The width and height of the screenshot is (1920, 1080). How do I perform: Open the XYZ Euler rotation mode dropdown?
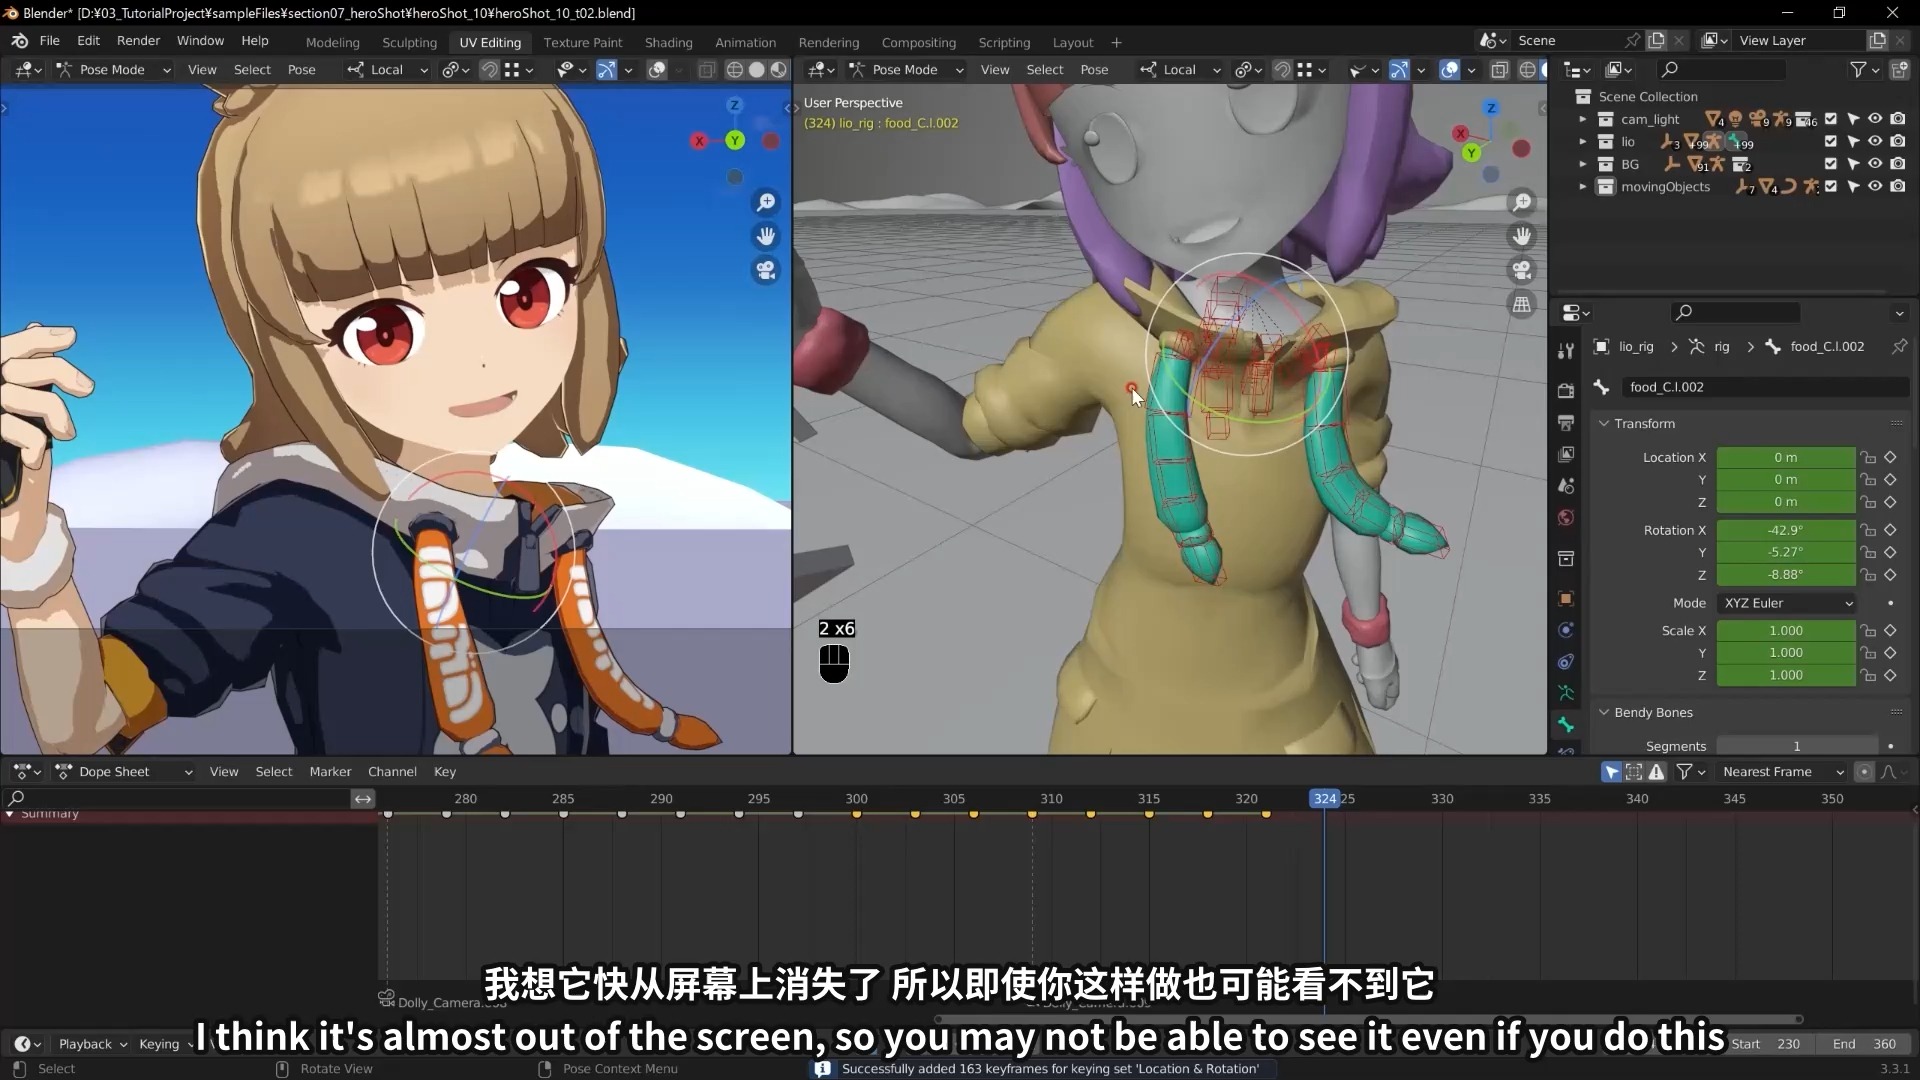click(x=1787, y=603)
